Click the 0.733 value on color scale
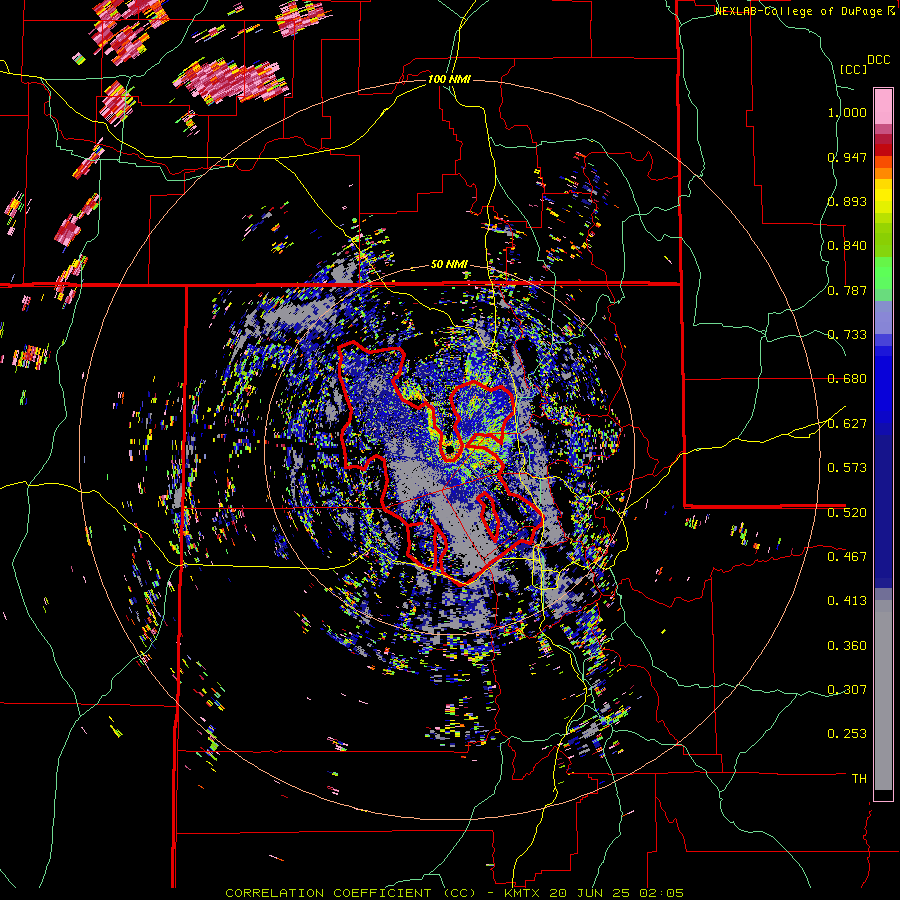900x900 pixels. (x=847, y=335)
